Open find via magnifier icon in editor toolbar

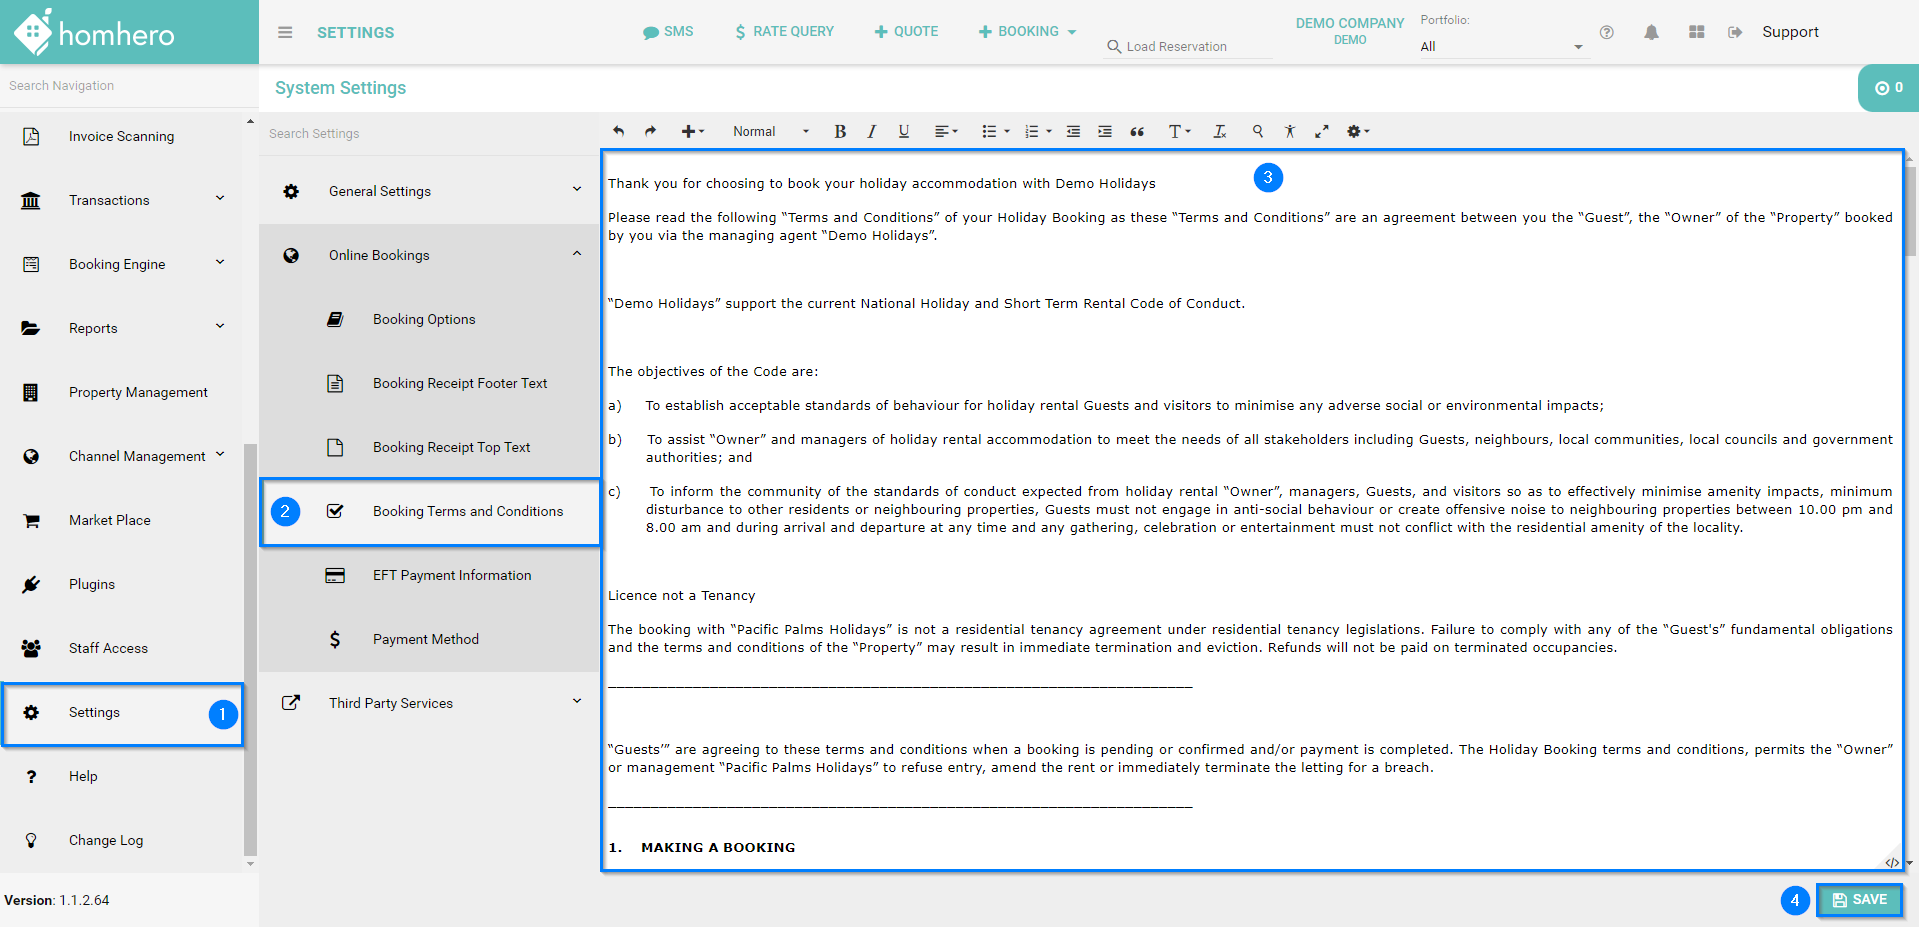(1258, 131)
